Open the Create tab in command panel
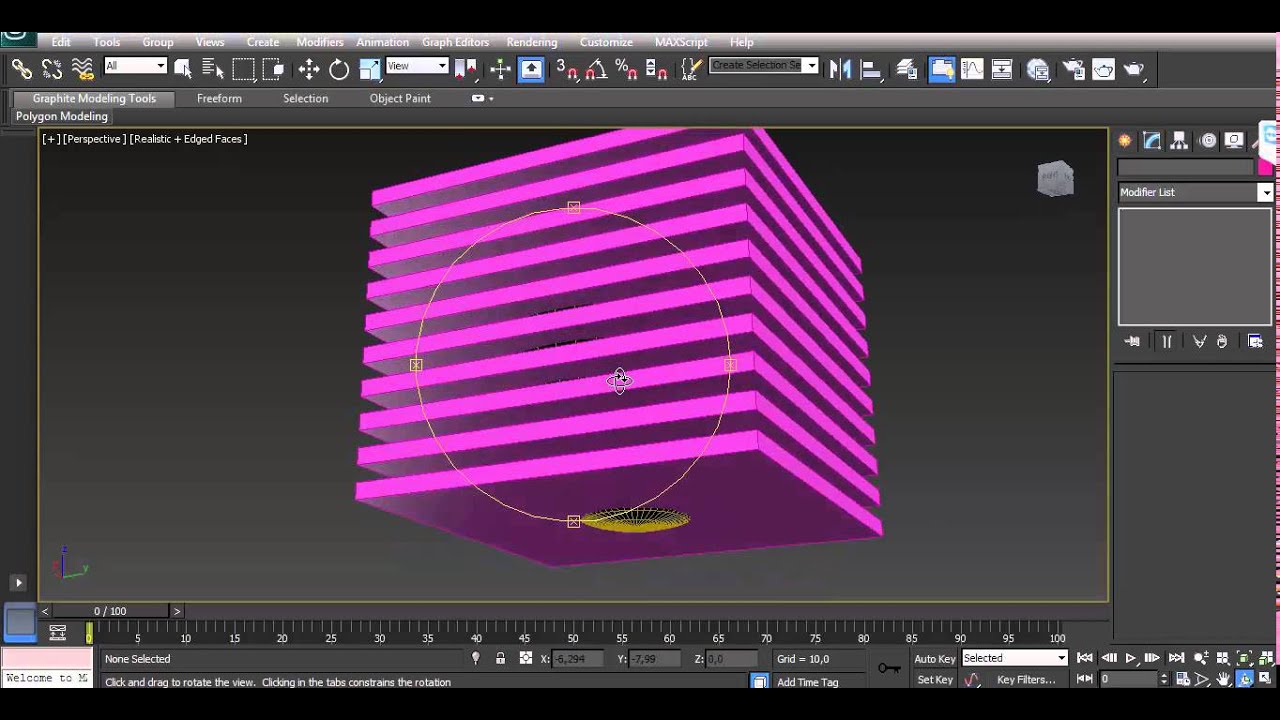 [x=1125, y=140]
